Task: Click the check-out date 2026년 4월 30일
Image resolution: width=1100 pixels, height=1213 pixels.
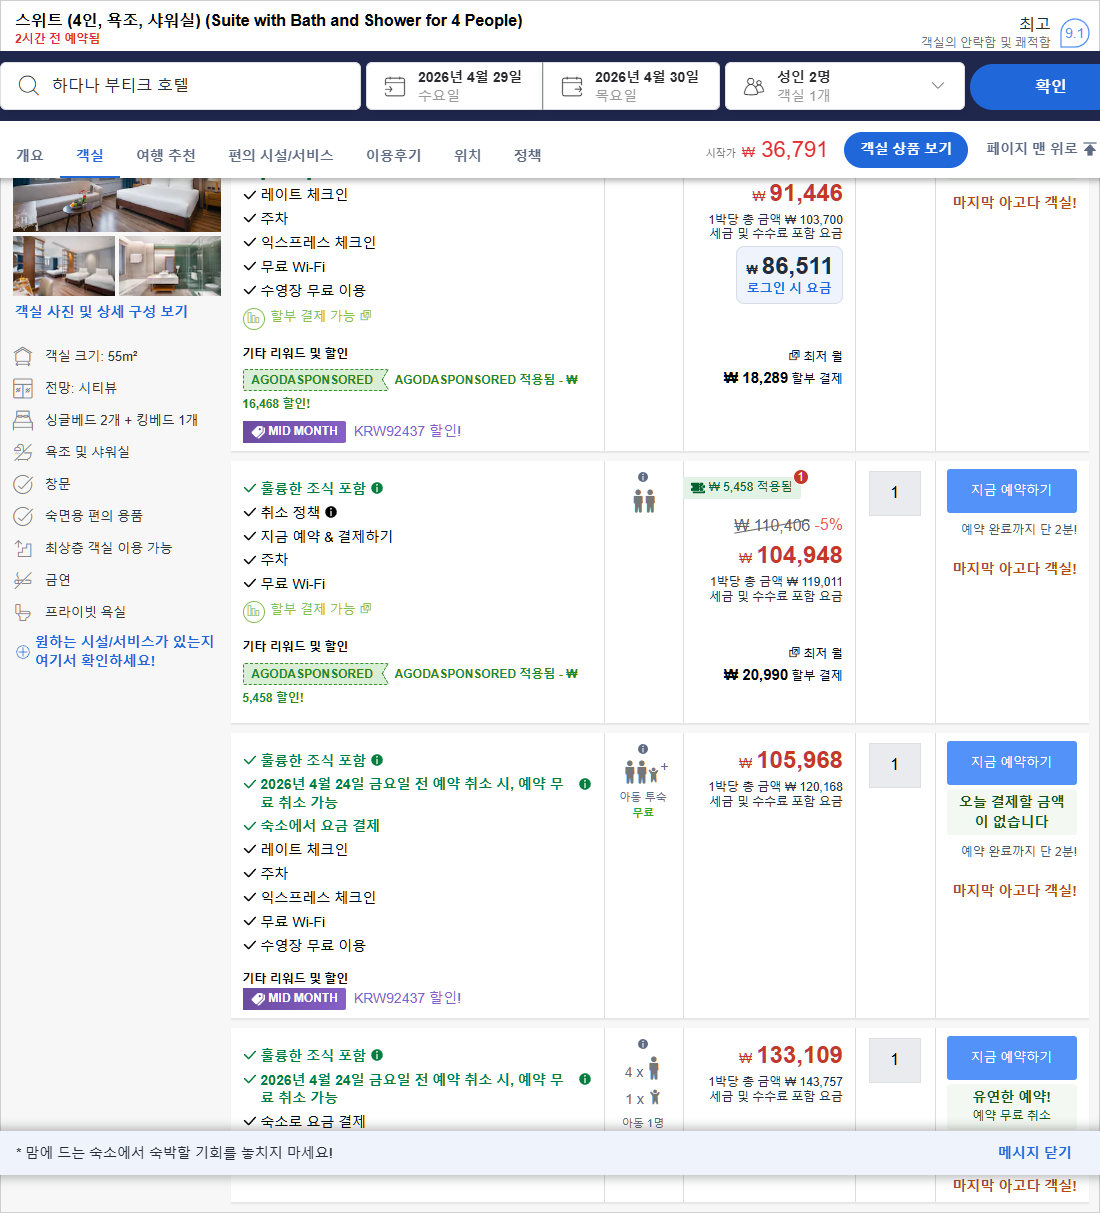Action: [x=631, y=86]
